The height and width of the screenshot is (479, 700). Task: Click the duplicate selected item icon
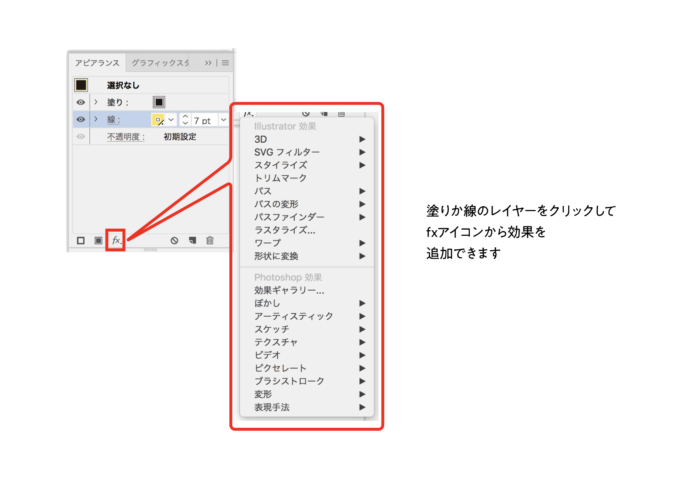[x=192, y=241]
